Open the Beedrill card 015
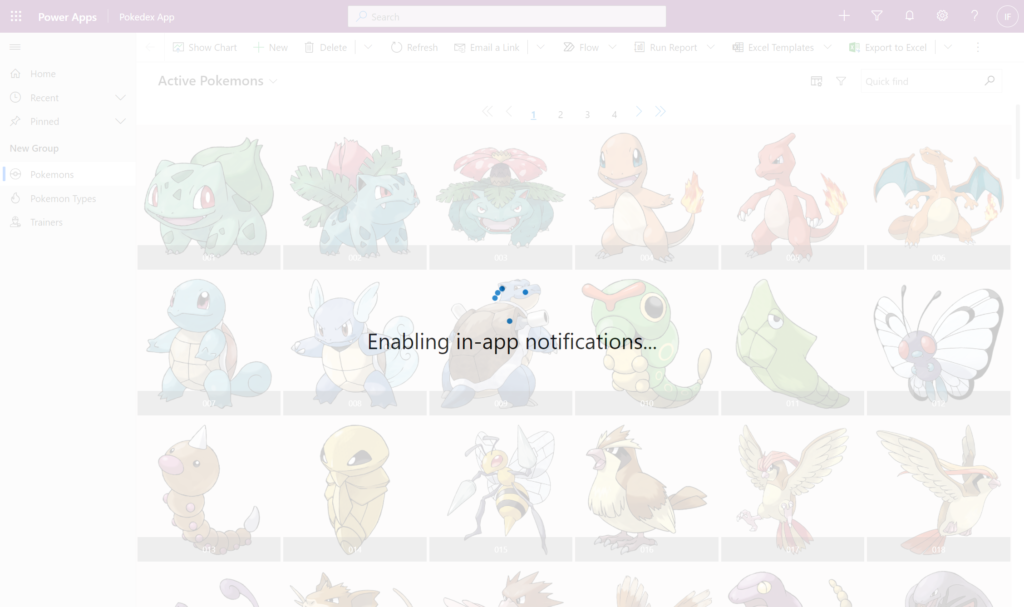 pyautogui.click(x=501, y=490)
